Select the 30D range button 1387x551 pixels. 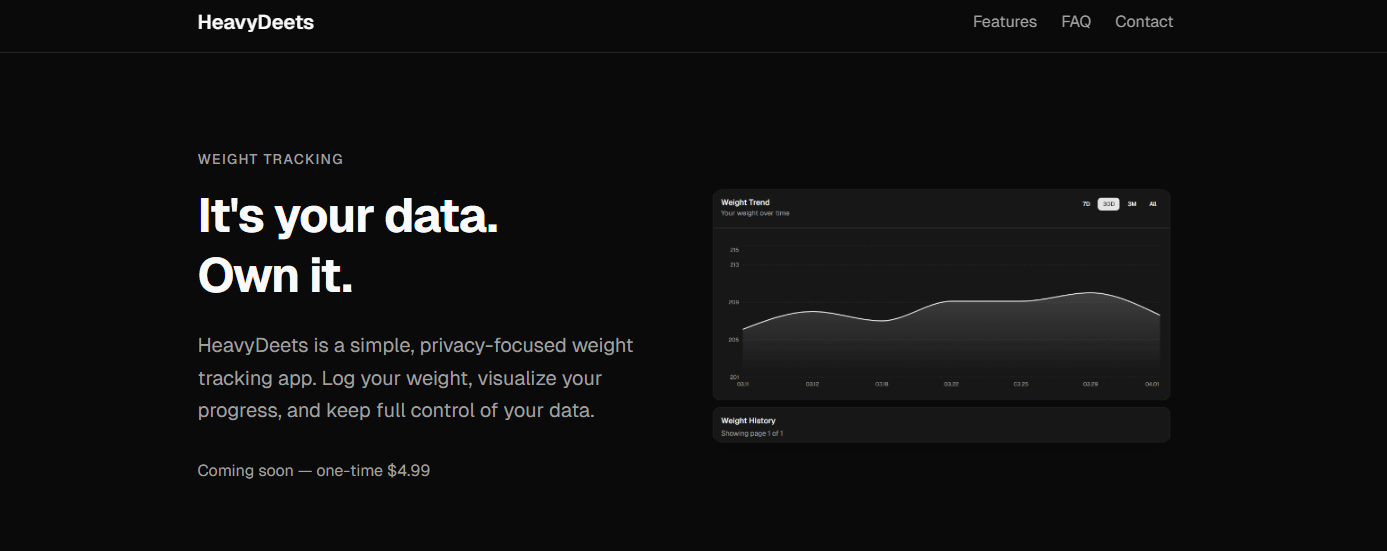(x=1108, y=204)
